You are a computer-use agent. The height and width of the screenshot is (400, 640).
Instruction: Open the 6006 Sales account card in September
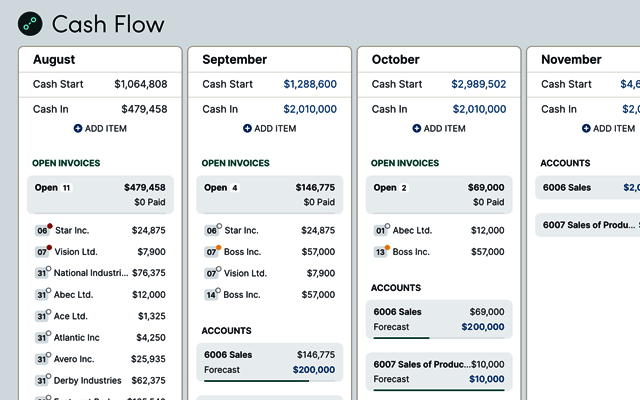[x=269, y=362]
